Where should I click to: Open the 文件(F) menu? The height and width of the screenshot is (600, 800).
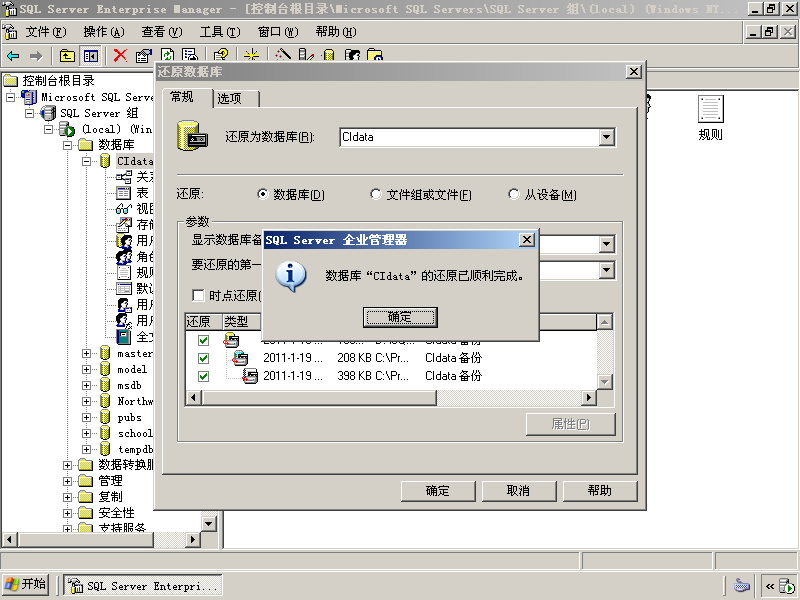(46, 32)
